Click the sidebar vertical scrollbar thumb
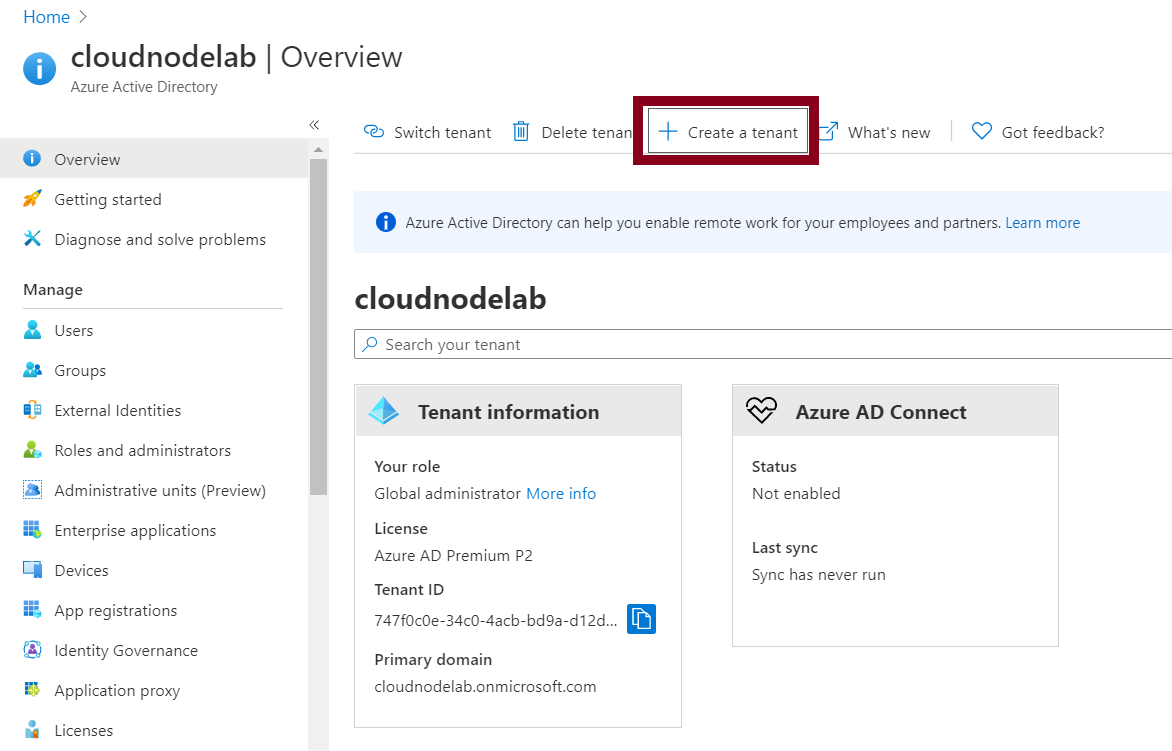Screen dimensions: 1172x751 pos(318,327)
